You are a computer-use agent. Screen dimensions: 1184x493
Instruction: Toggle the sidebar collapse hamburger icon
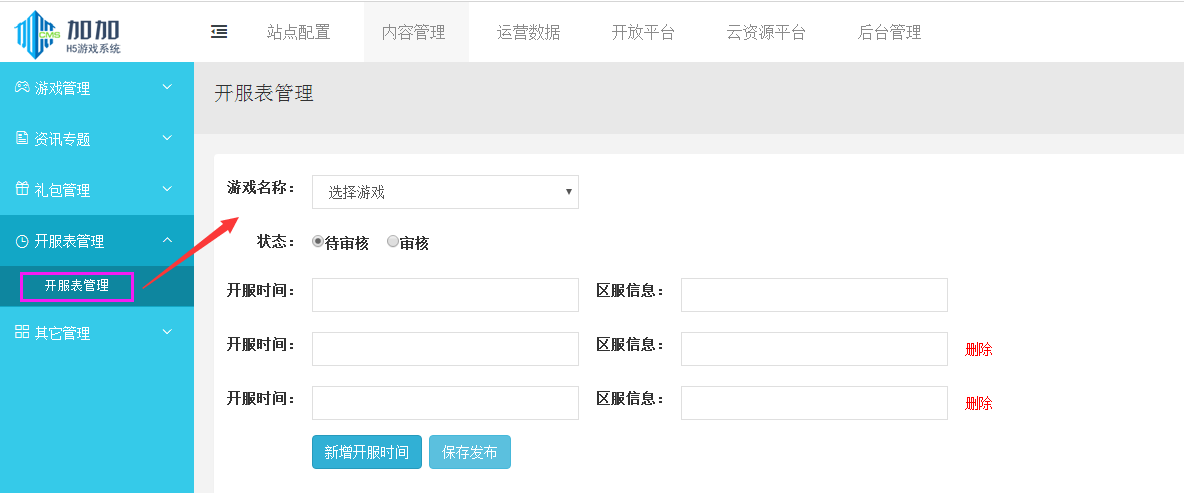(x=219, y=32)
